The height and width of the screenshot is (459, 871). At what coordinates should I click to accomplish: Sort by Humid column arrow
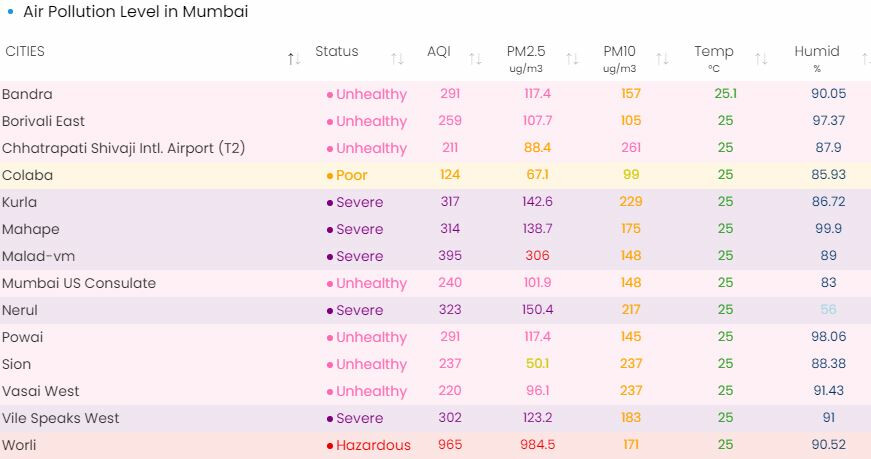pyautogui.click(x=865, y=59)
